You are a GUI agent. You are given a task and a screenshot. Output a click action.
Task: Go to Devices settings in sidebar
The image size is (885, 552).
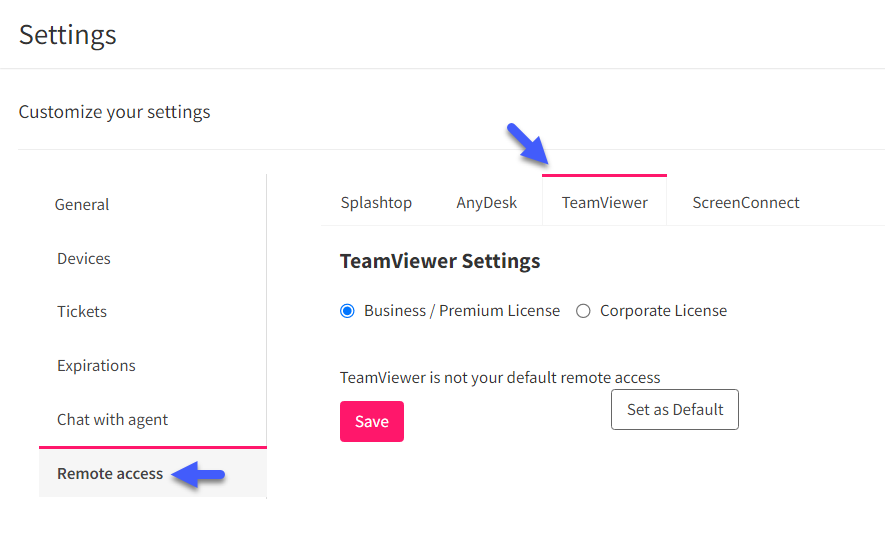(84, 259)
